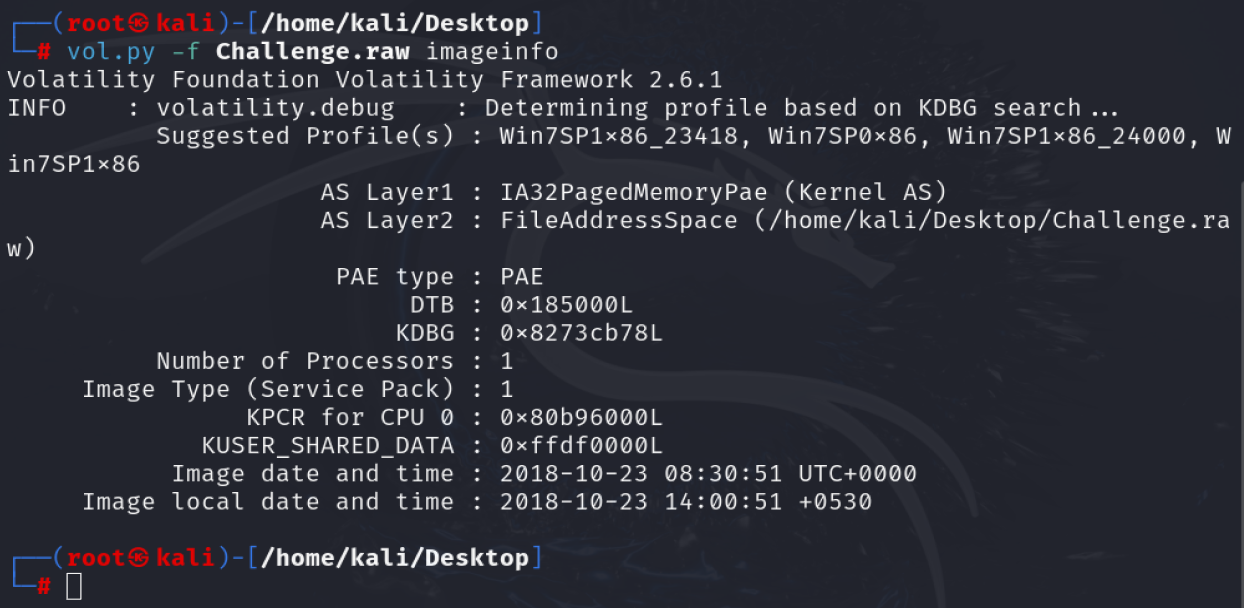Click the Volatility Framework 2.6.1 version line

click(365, 79)
